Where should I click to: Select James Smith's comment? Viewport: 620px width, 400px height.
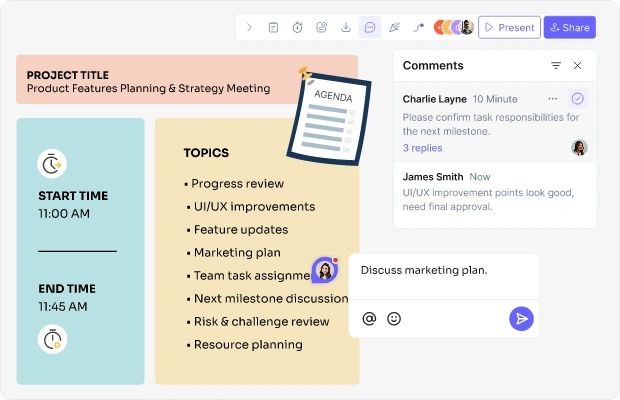pos(495,192)
